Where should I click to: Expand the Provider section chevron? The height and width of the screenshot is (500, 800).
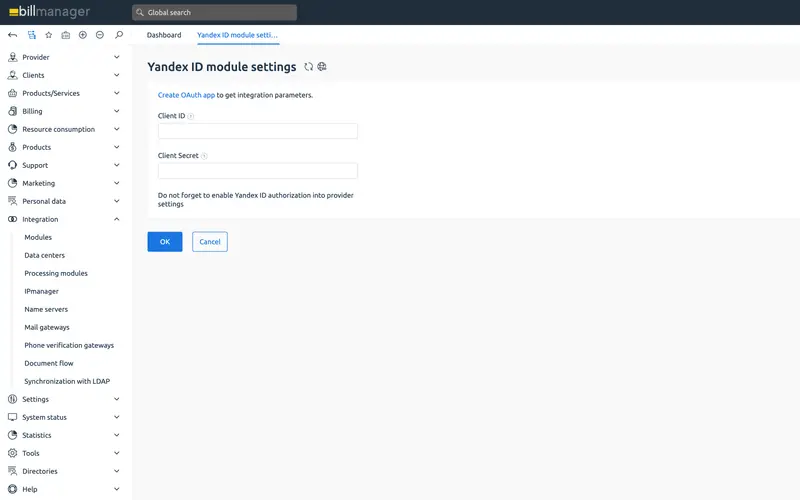click(x=116, y=57)
